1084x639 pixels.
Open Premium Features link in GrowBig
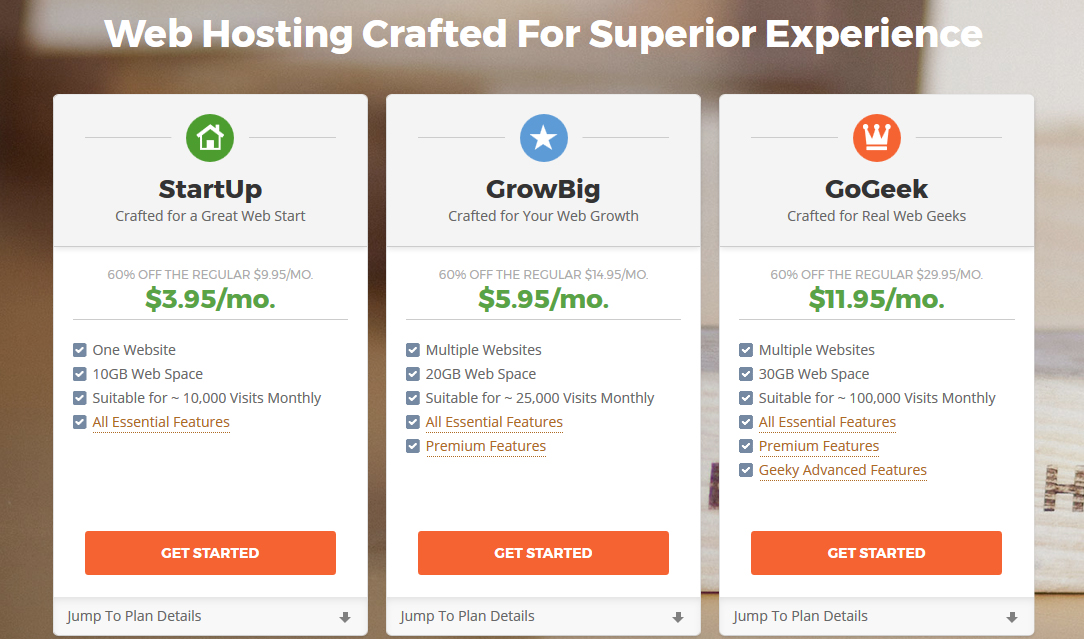click(x=486, y=446)
